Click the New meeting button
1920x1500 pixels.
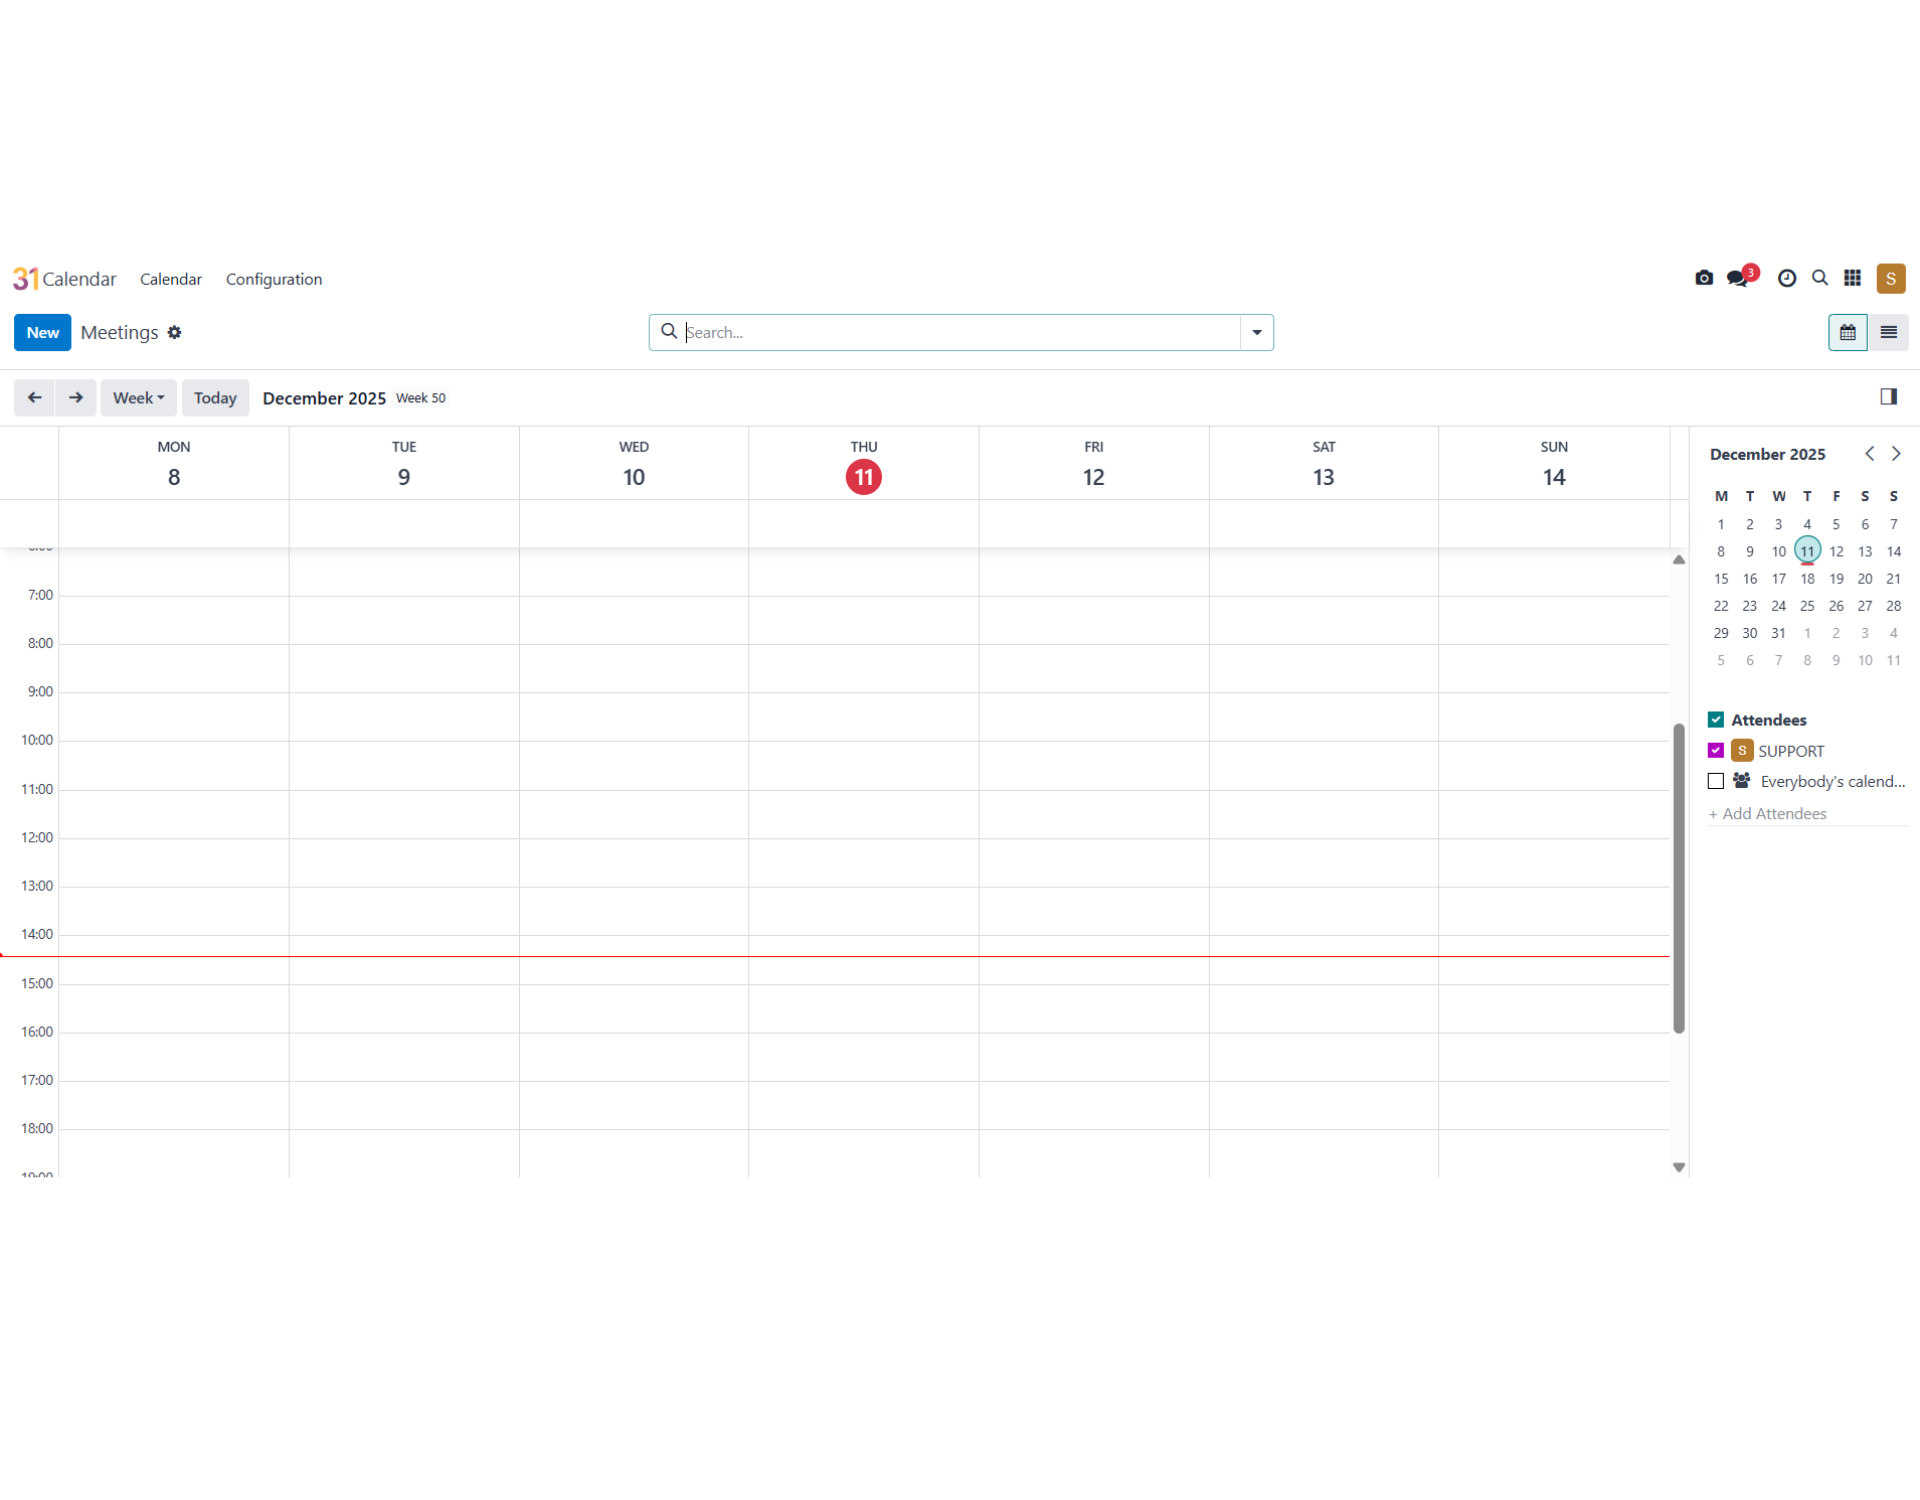click(x=42, y=332)
